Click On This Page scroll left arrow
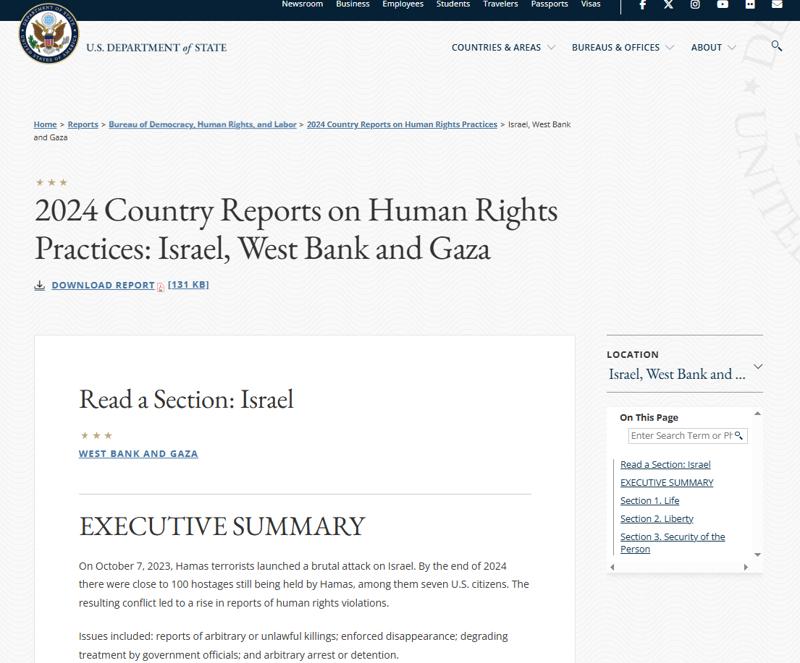800x663 pixels. click(x=612, y=567)
